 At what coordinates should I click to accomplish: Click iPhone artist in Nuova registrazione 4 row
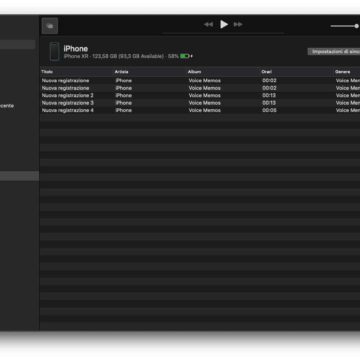tap(124, 110)
